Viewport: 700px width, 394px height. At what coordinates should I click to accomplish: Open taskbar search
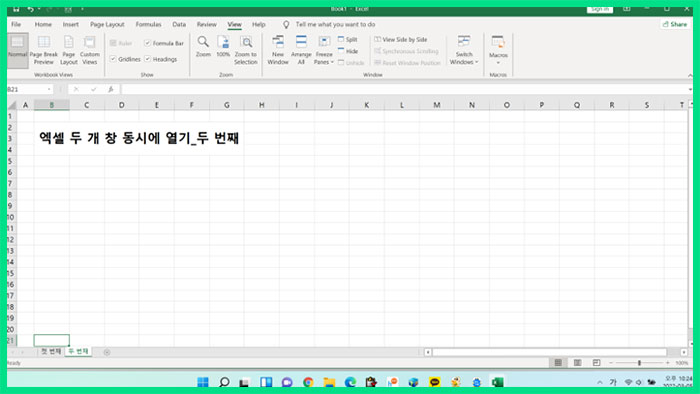pos(225,382)
